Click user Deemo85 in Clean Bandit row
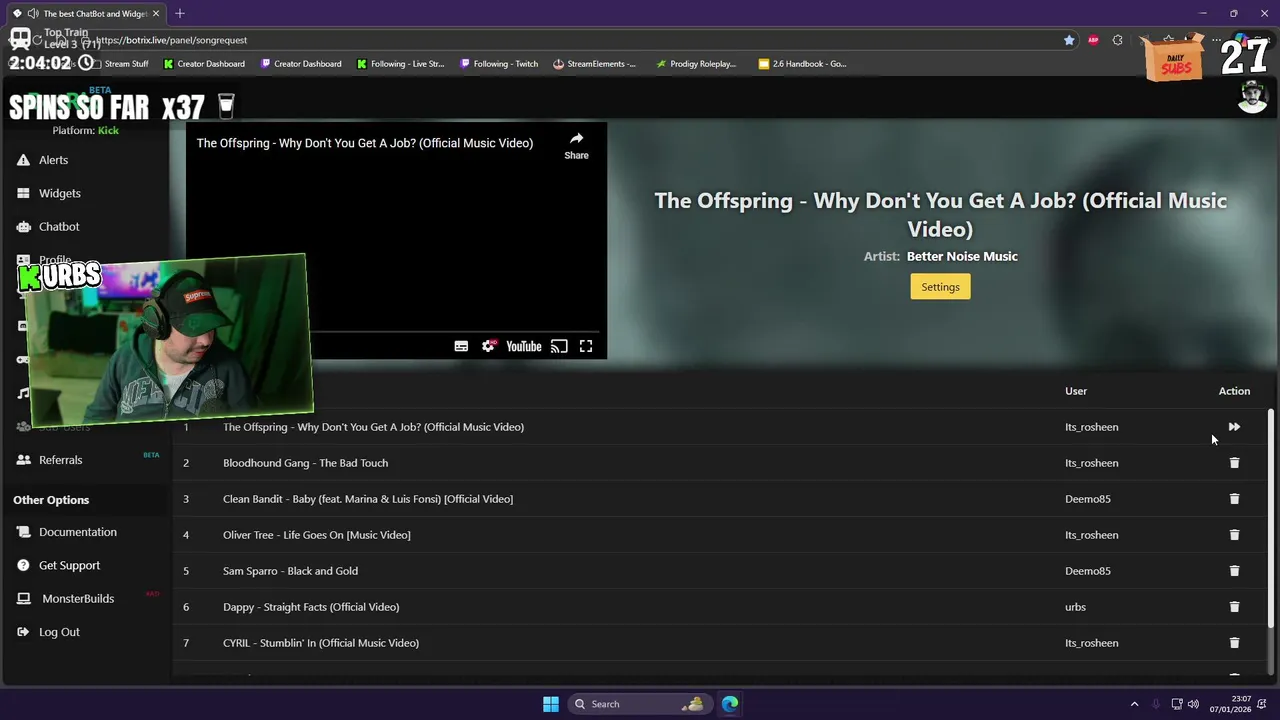 [1088, 499]
